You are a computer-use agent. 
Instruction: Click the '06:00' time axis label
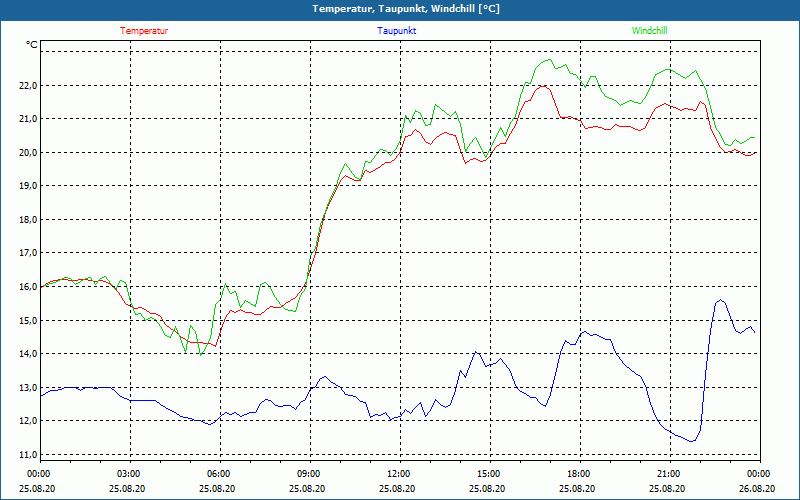(x=217, y=473)
